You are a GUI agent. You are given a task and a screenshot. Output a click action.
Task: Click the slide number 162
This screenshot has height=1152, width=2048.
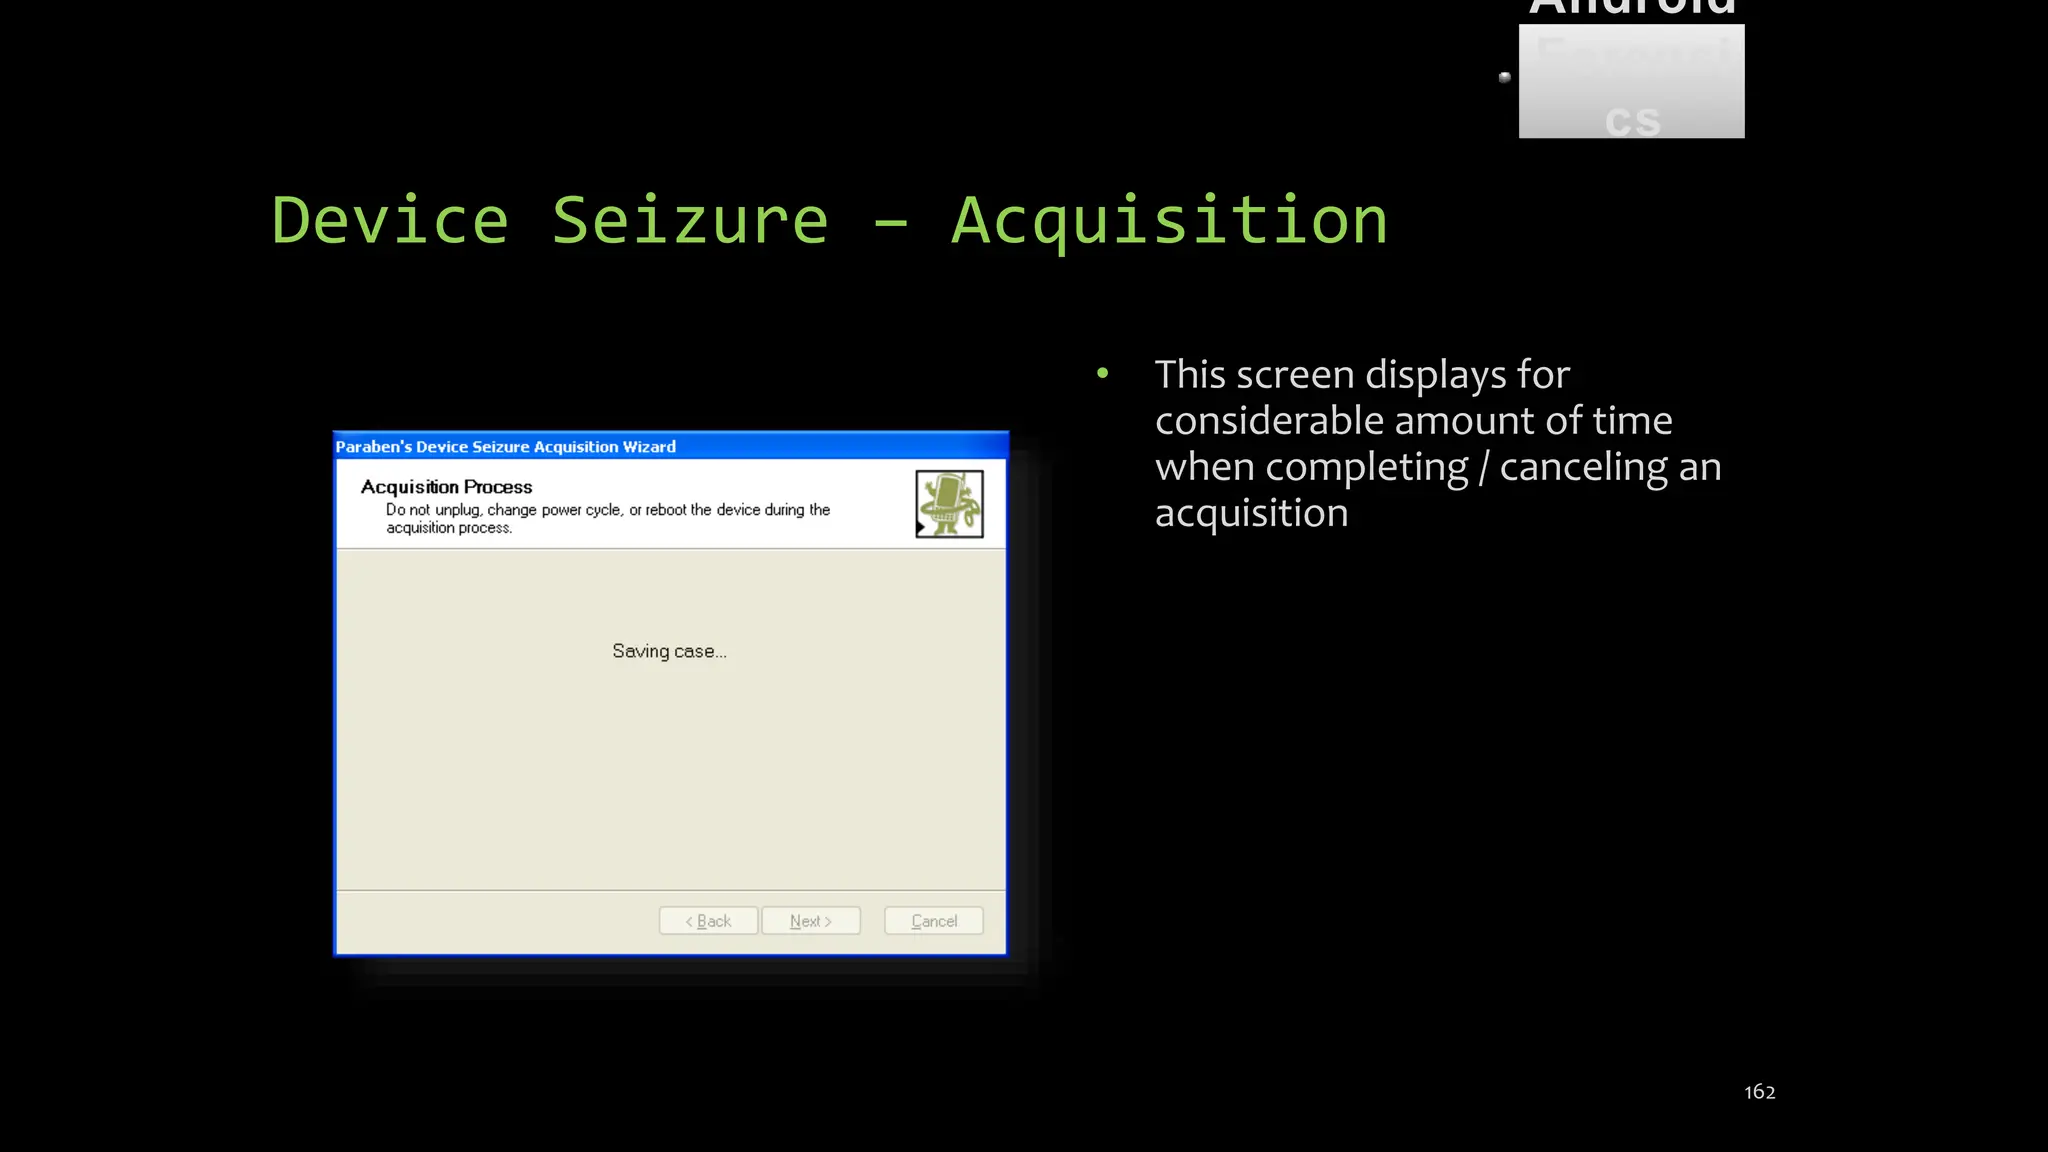(x=1759, y=1092)
